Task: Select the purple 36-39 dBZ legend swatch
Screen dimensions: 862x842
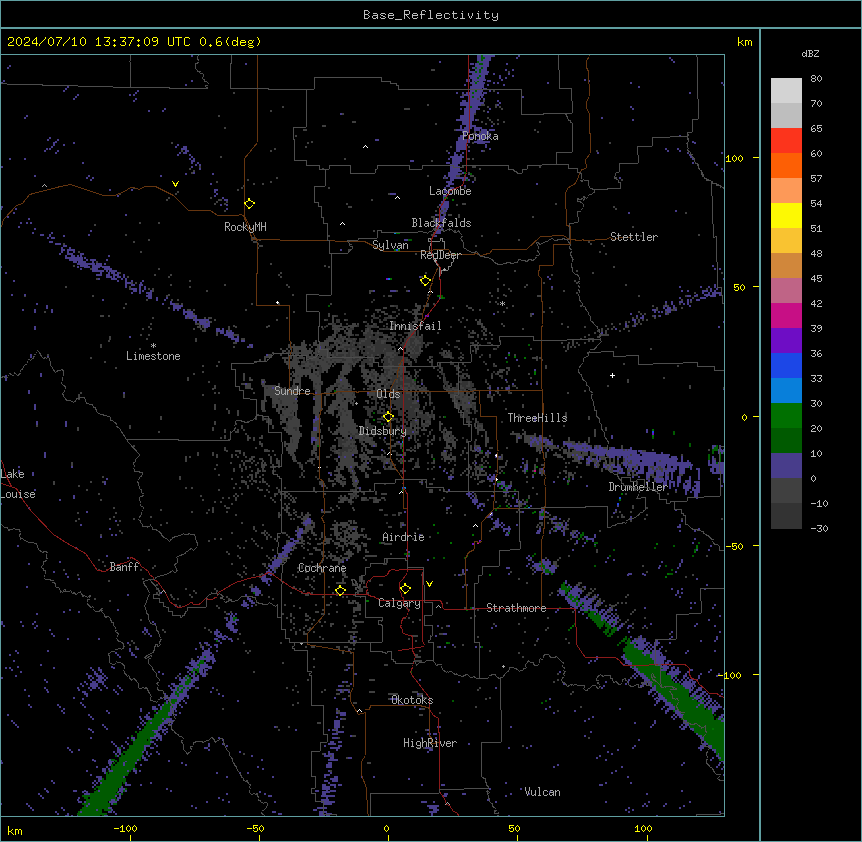Action: [x=786, y=341]
